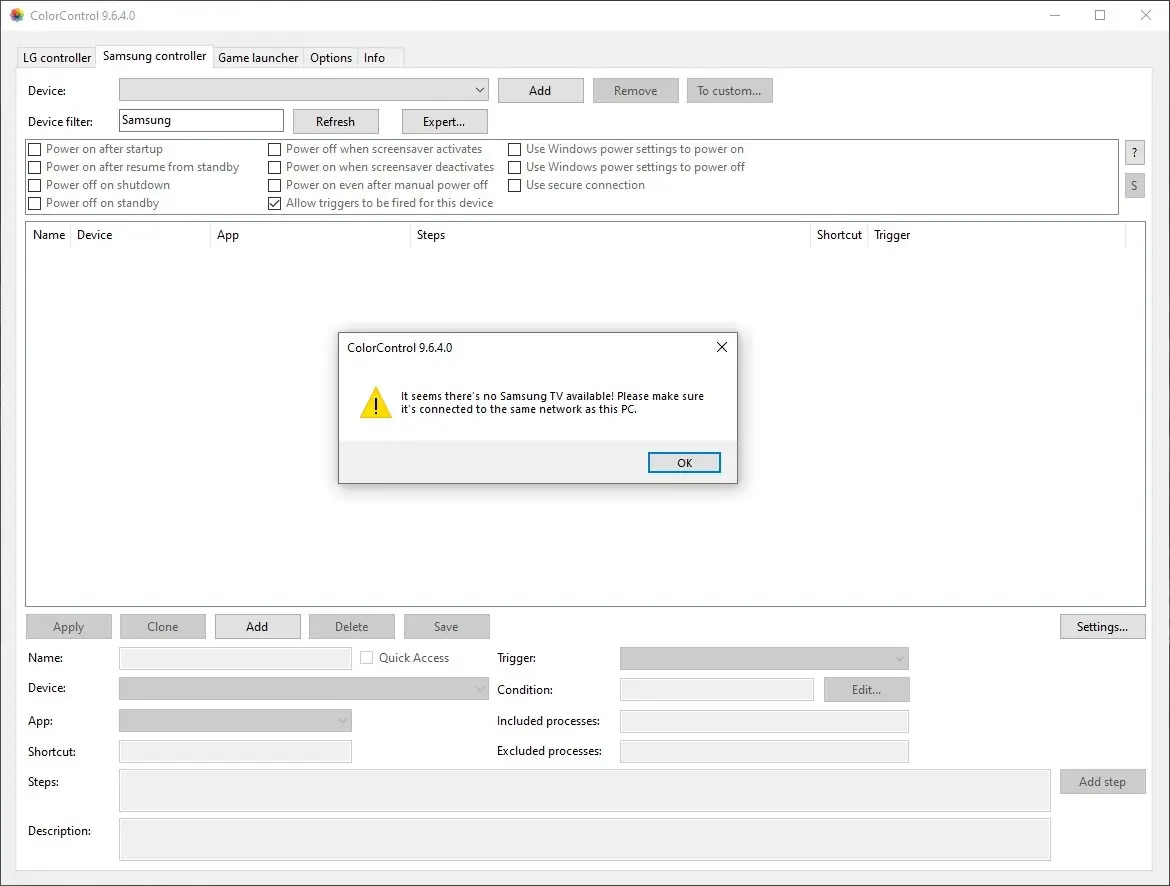Select the Samsung controller tab

pos(154,56)
